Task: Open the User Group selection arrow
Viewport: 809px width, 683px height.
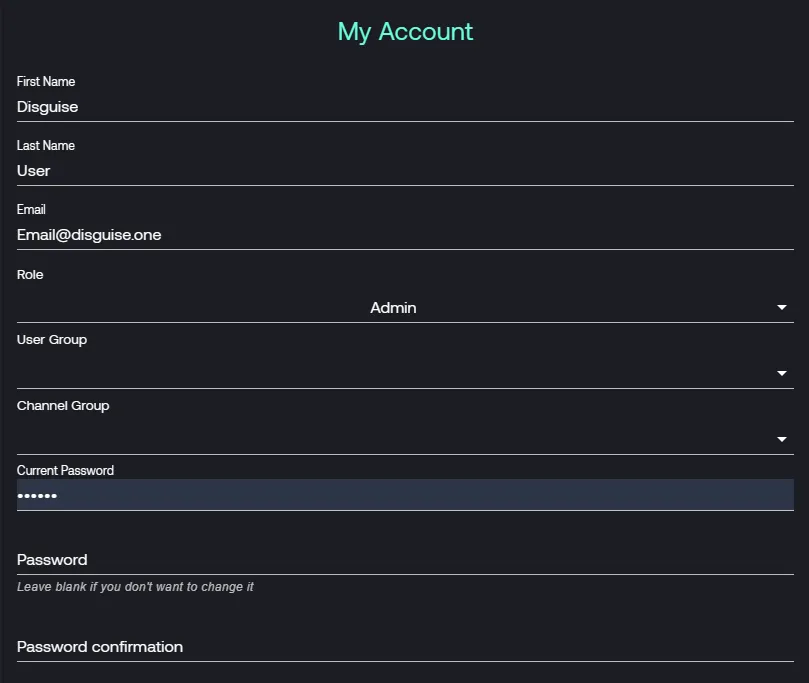Action: tap(781, 372)
